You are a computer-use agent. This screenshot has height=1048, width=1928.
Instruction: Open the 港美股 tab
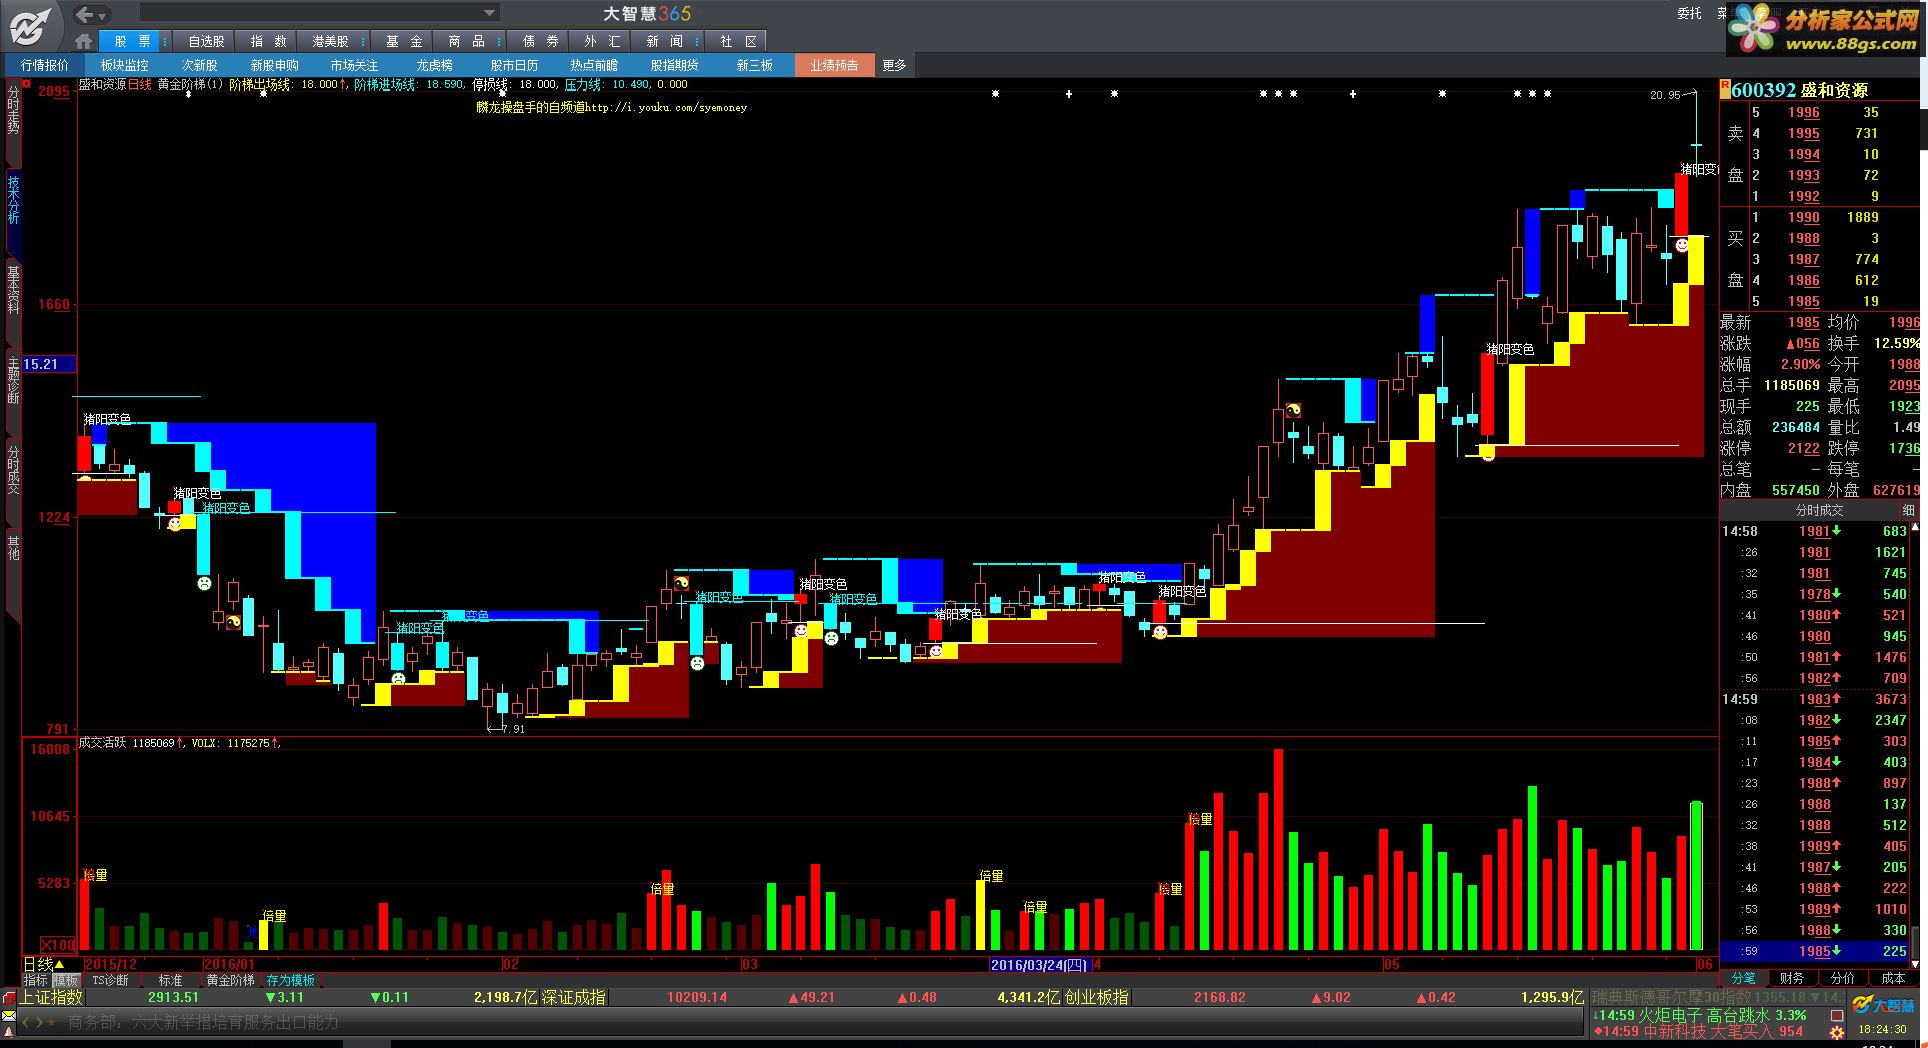(330, 41)
